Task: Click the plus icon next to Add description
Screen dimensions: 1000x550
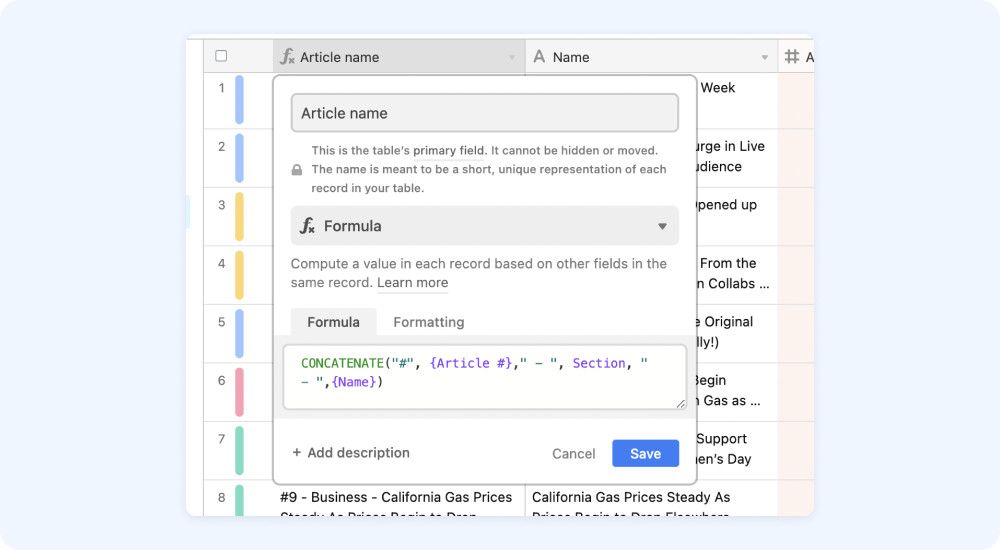Action: (297, 453)
